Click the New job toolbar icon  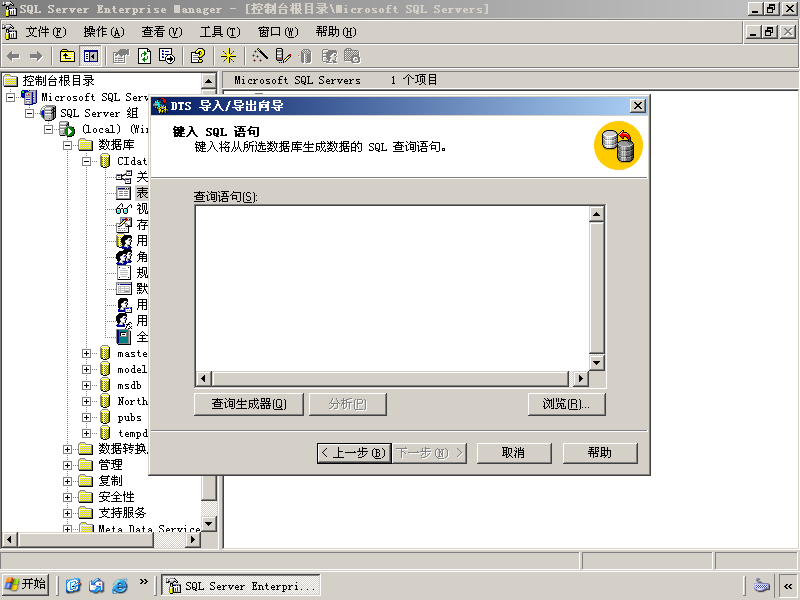pos(352,56)
